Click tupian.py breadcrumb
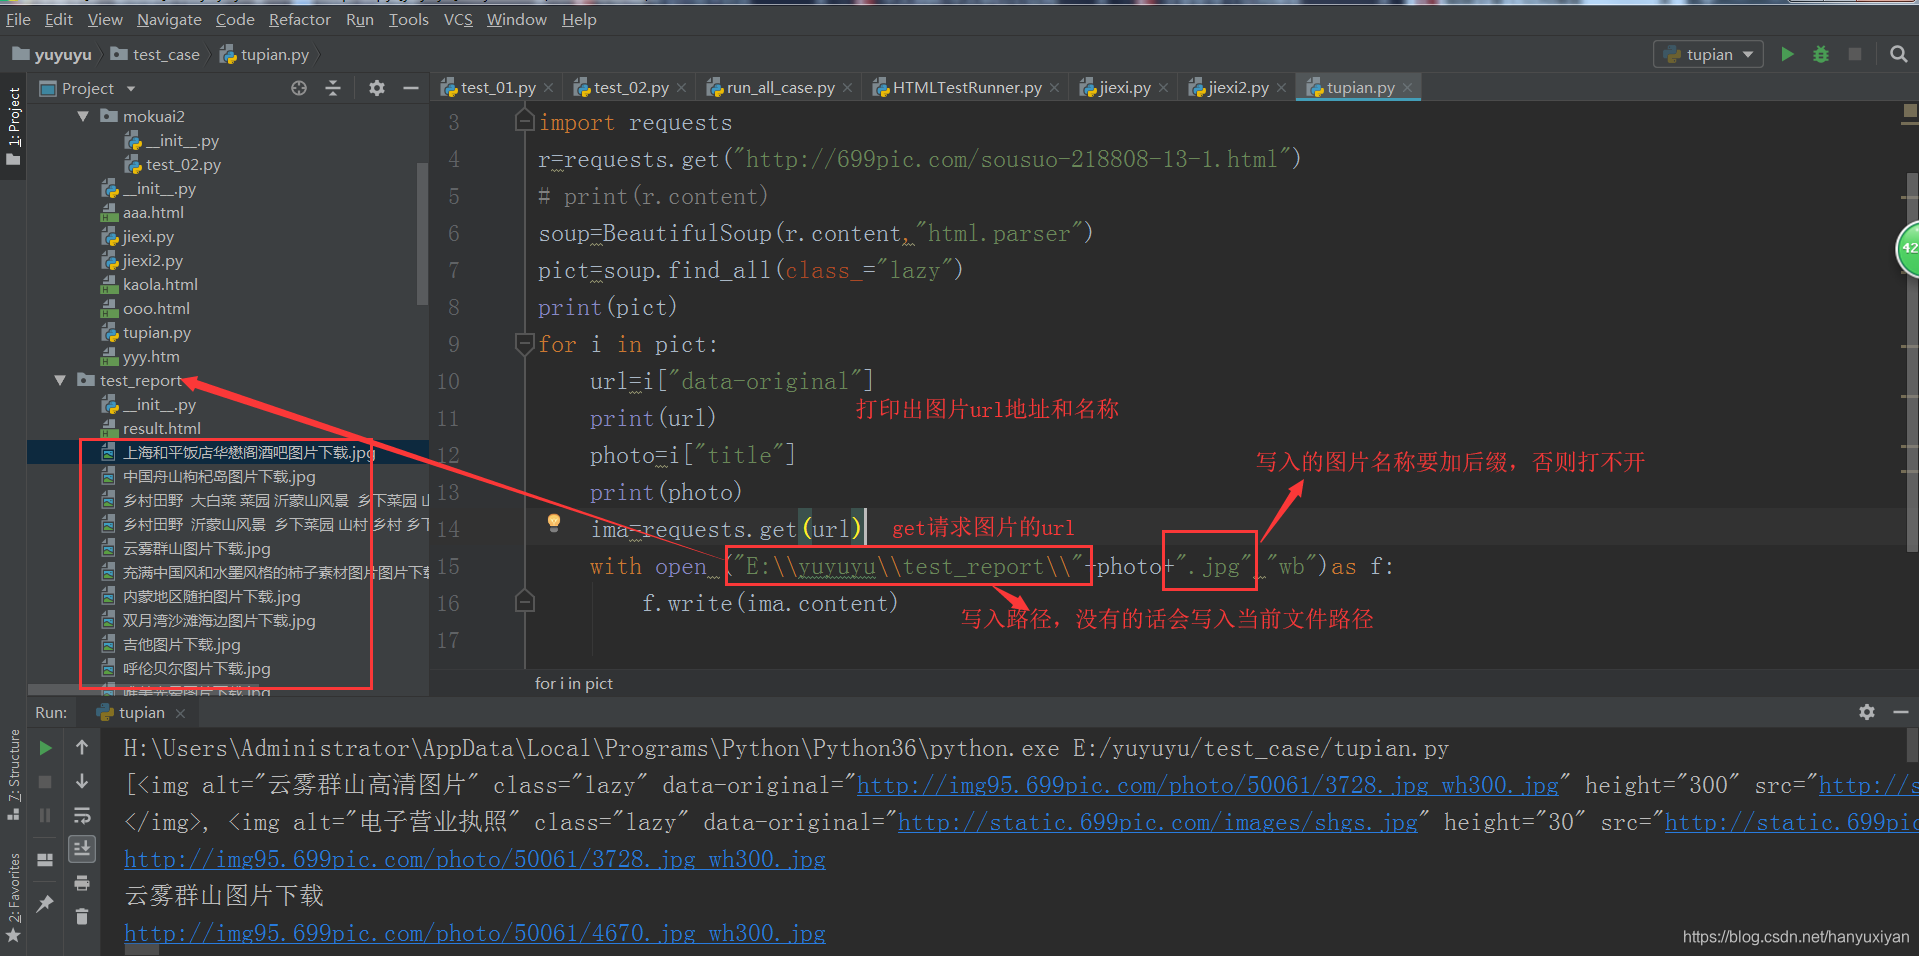The height and width of the screenshot is (956, 1919). coord(264,55)
